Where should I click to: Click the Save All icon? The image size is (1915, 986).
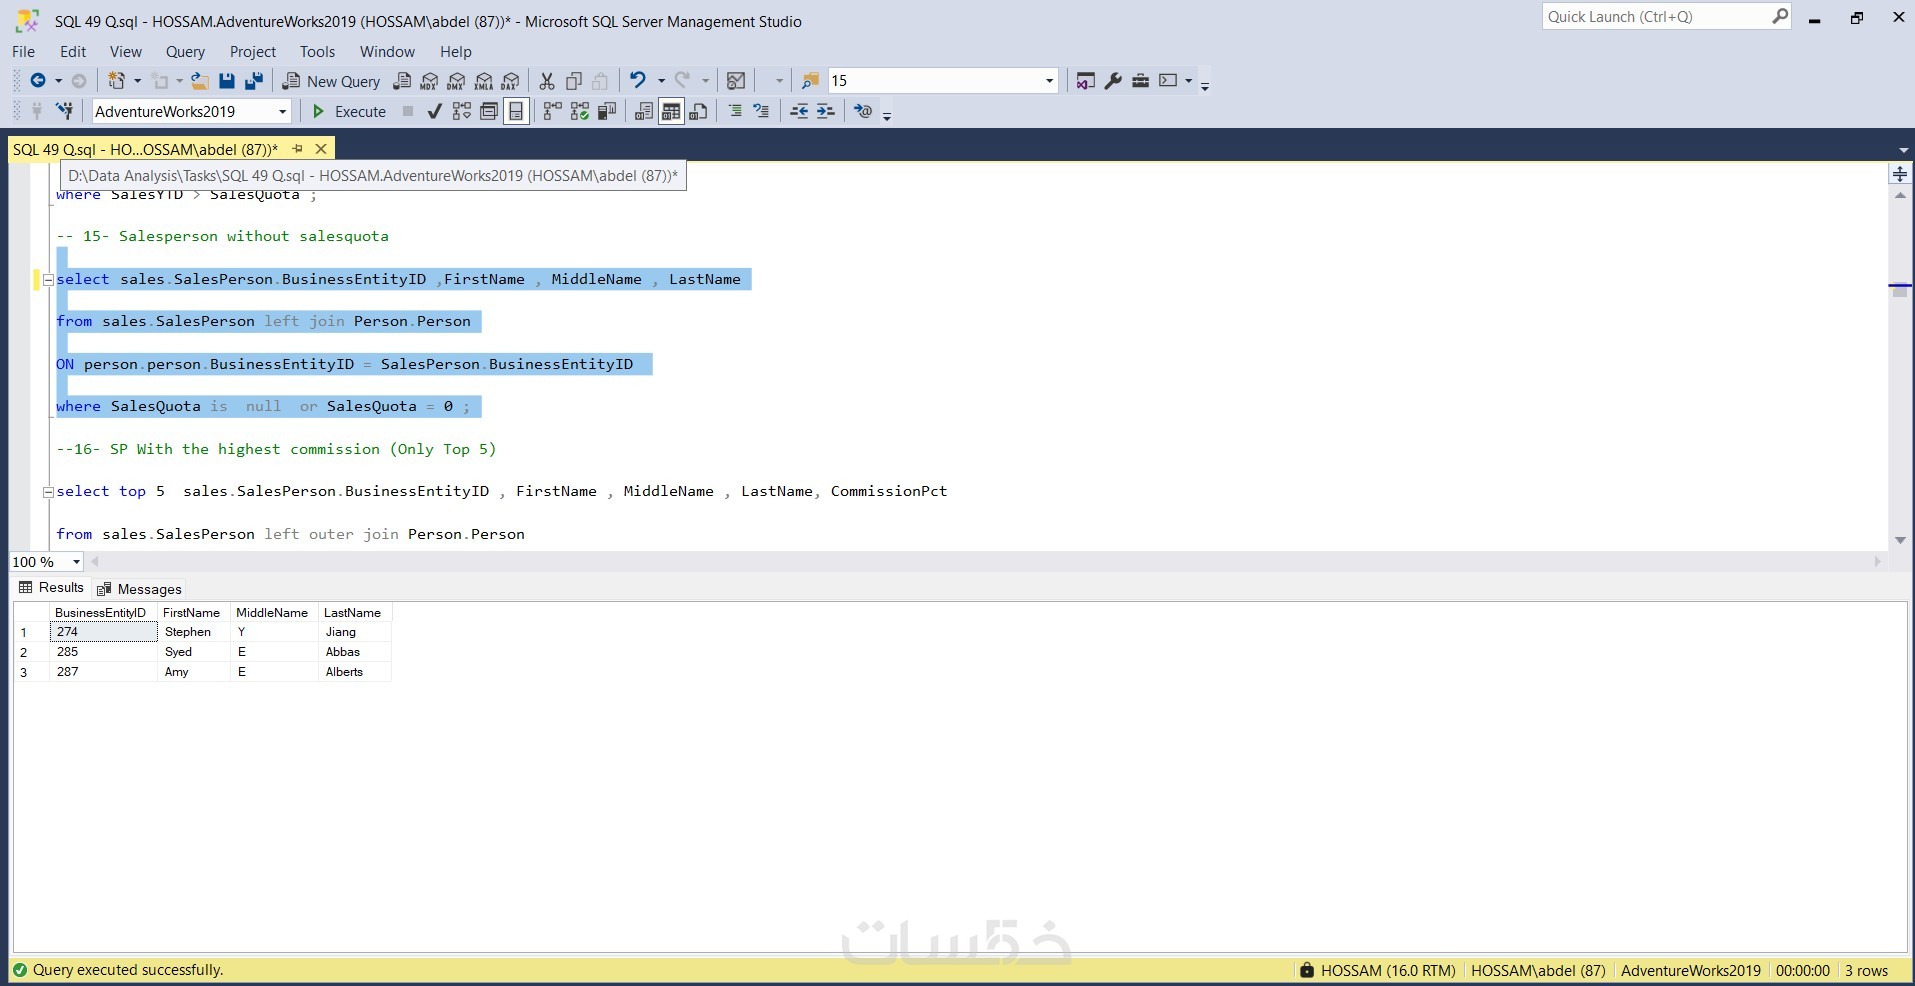click(x=254, y=81)
